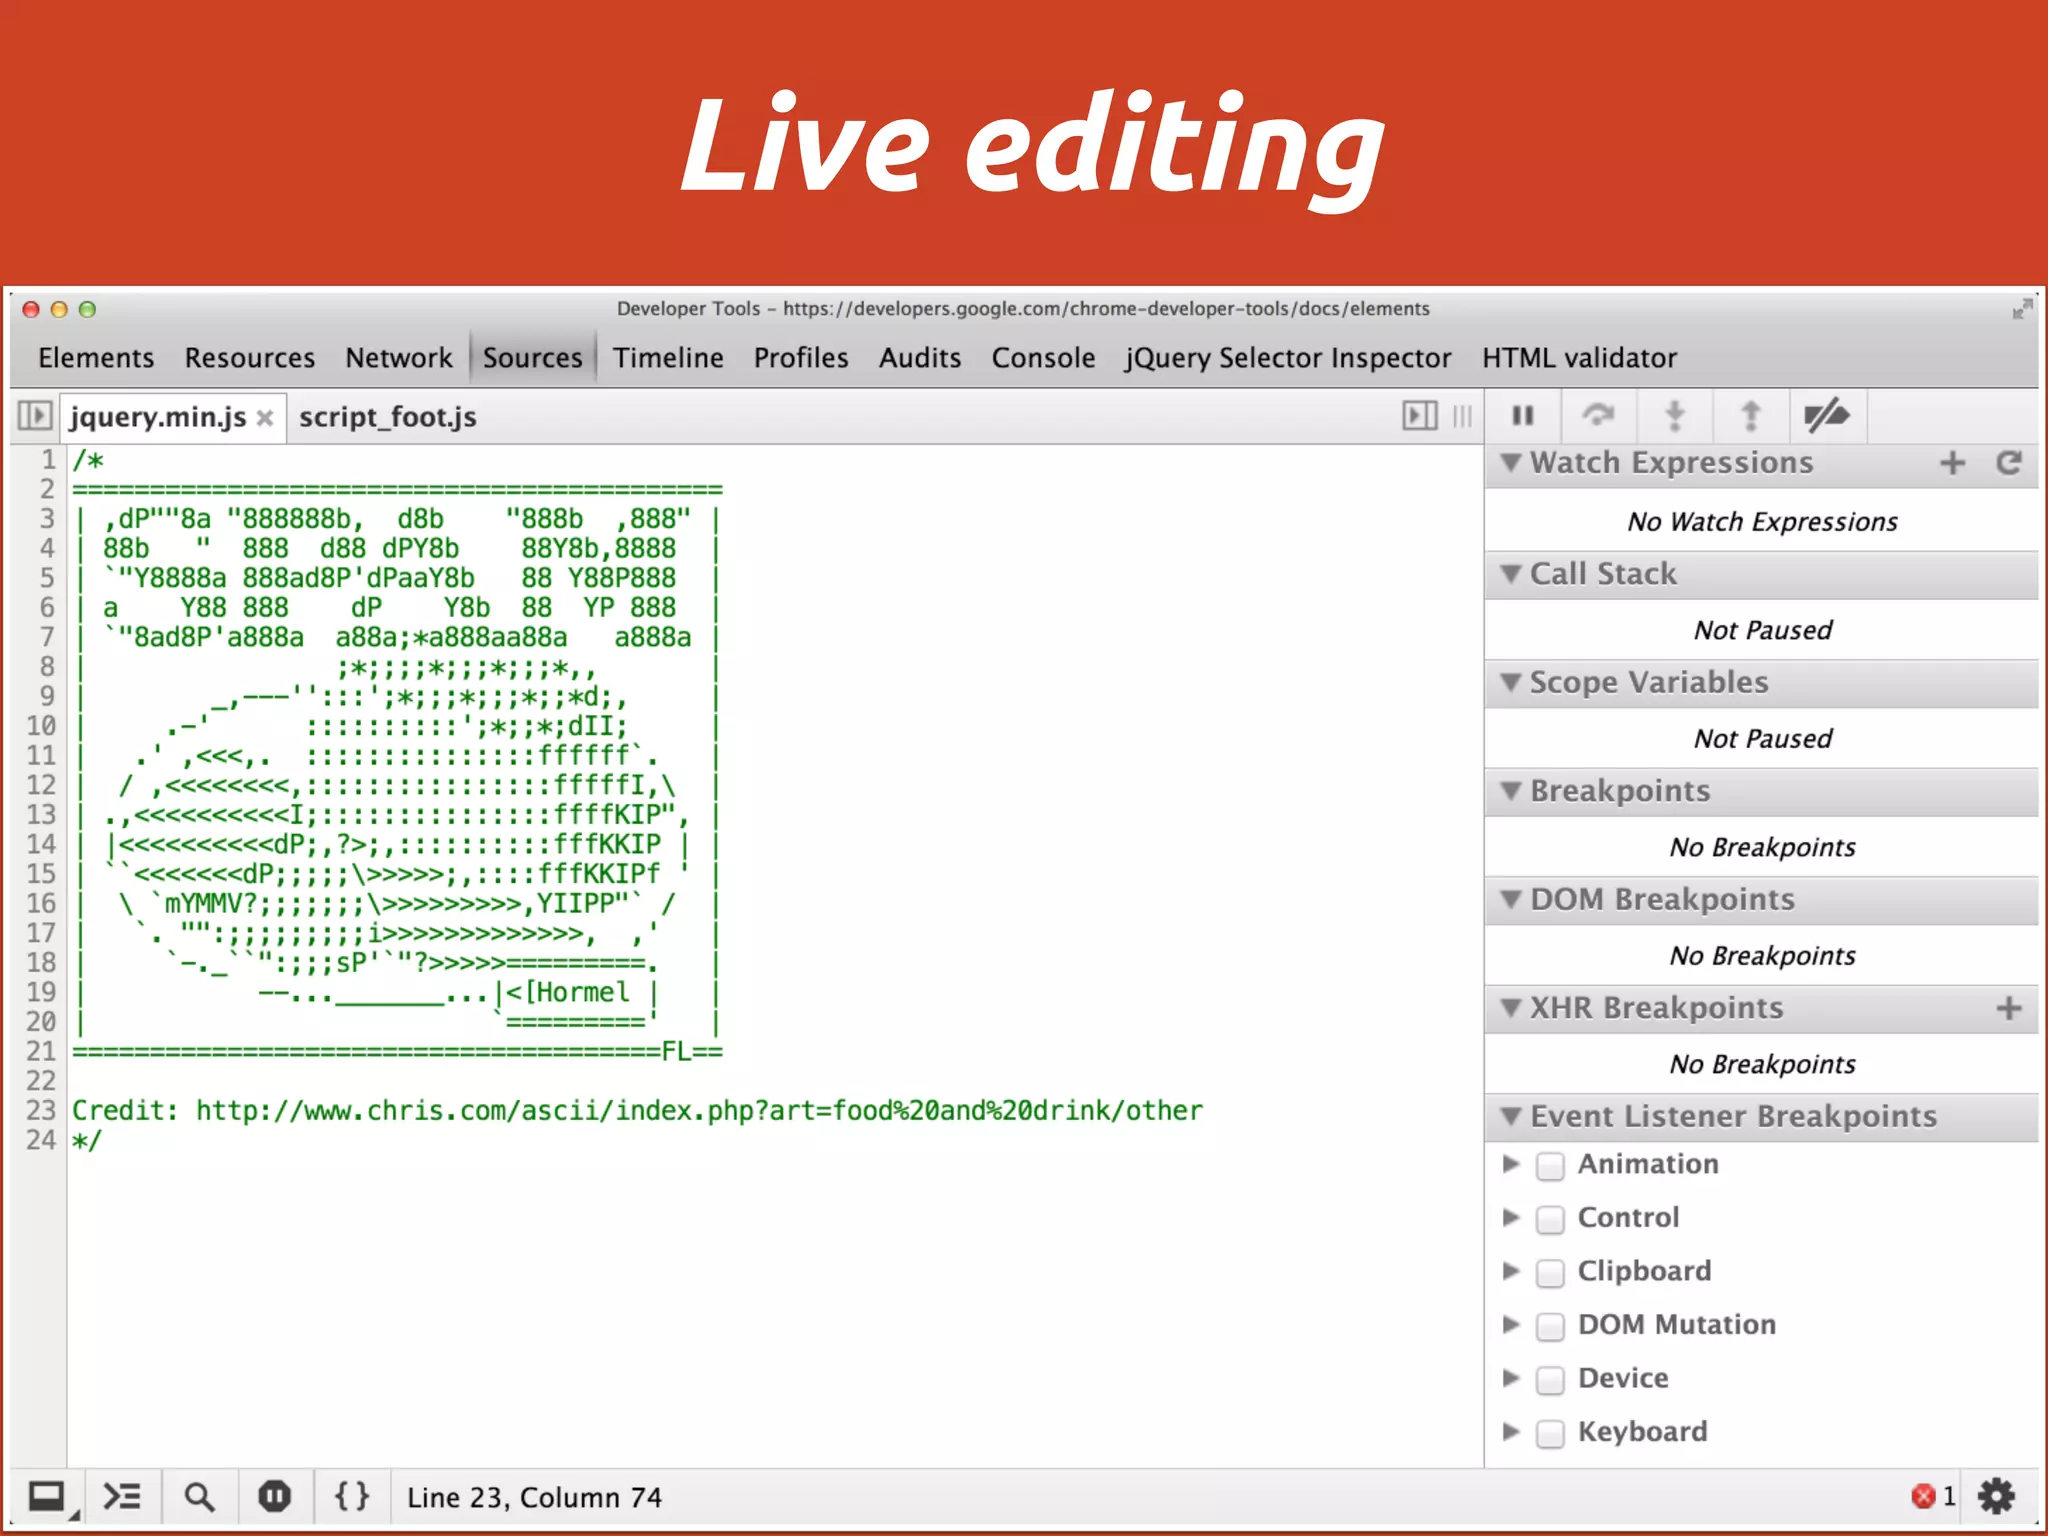Expand the Animation event category
Viewport: 2048px width, 1536px height.
pyautogui.click(x=1511, y=1164)
